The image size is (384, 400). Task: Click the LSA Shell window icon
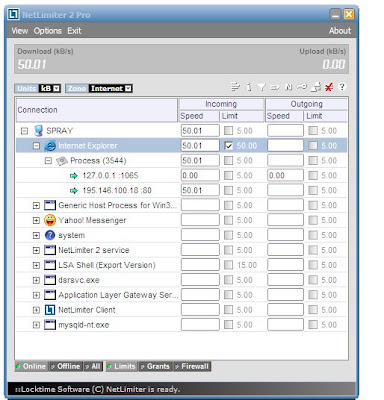(x=50, y=265)
